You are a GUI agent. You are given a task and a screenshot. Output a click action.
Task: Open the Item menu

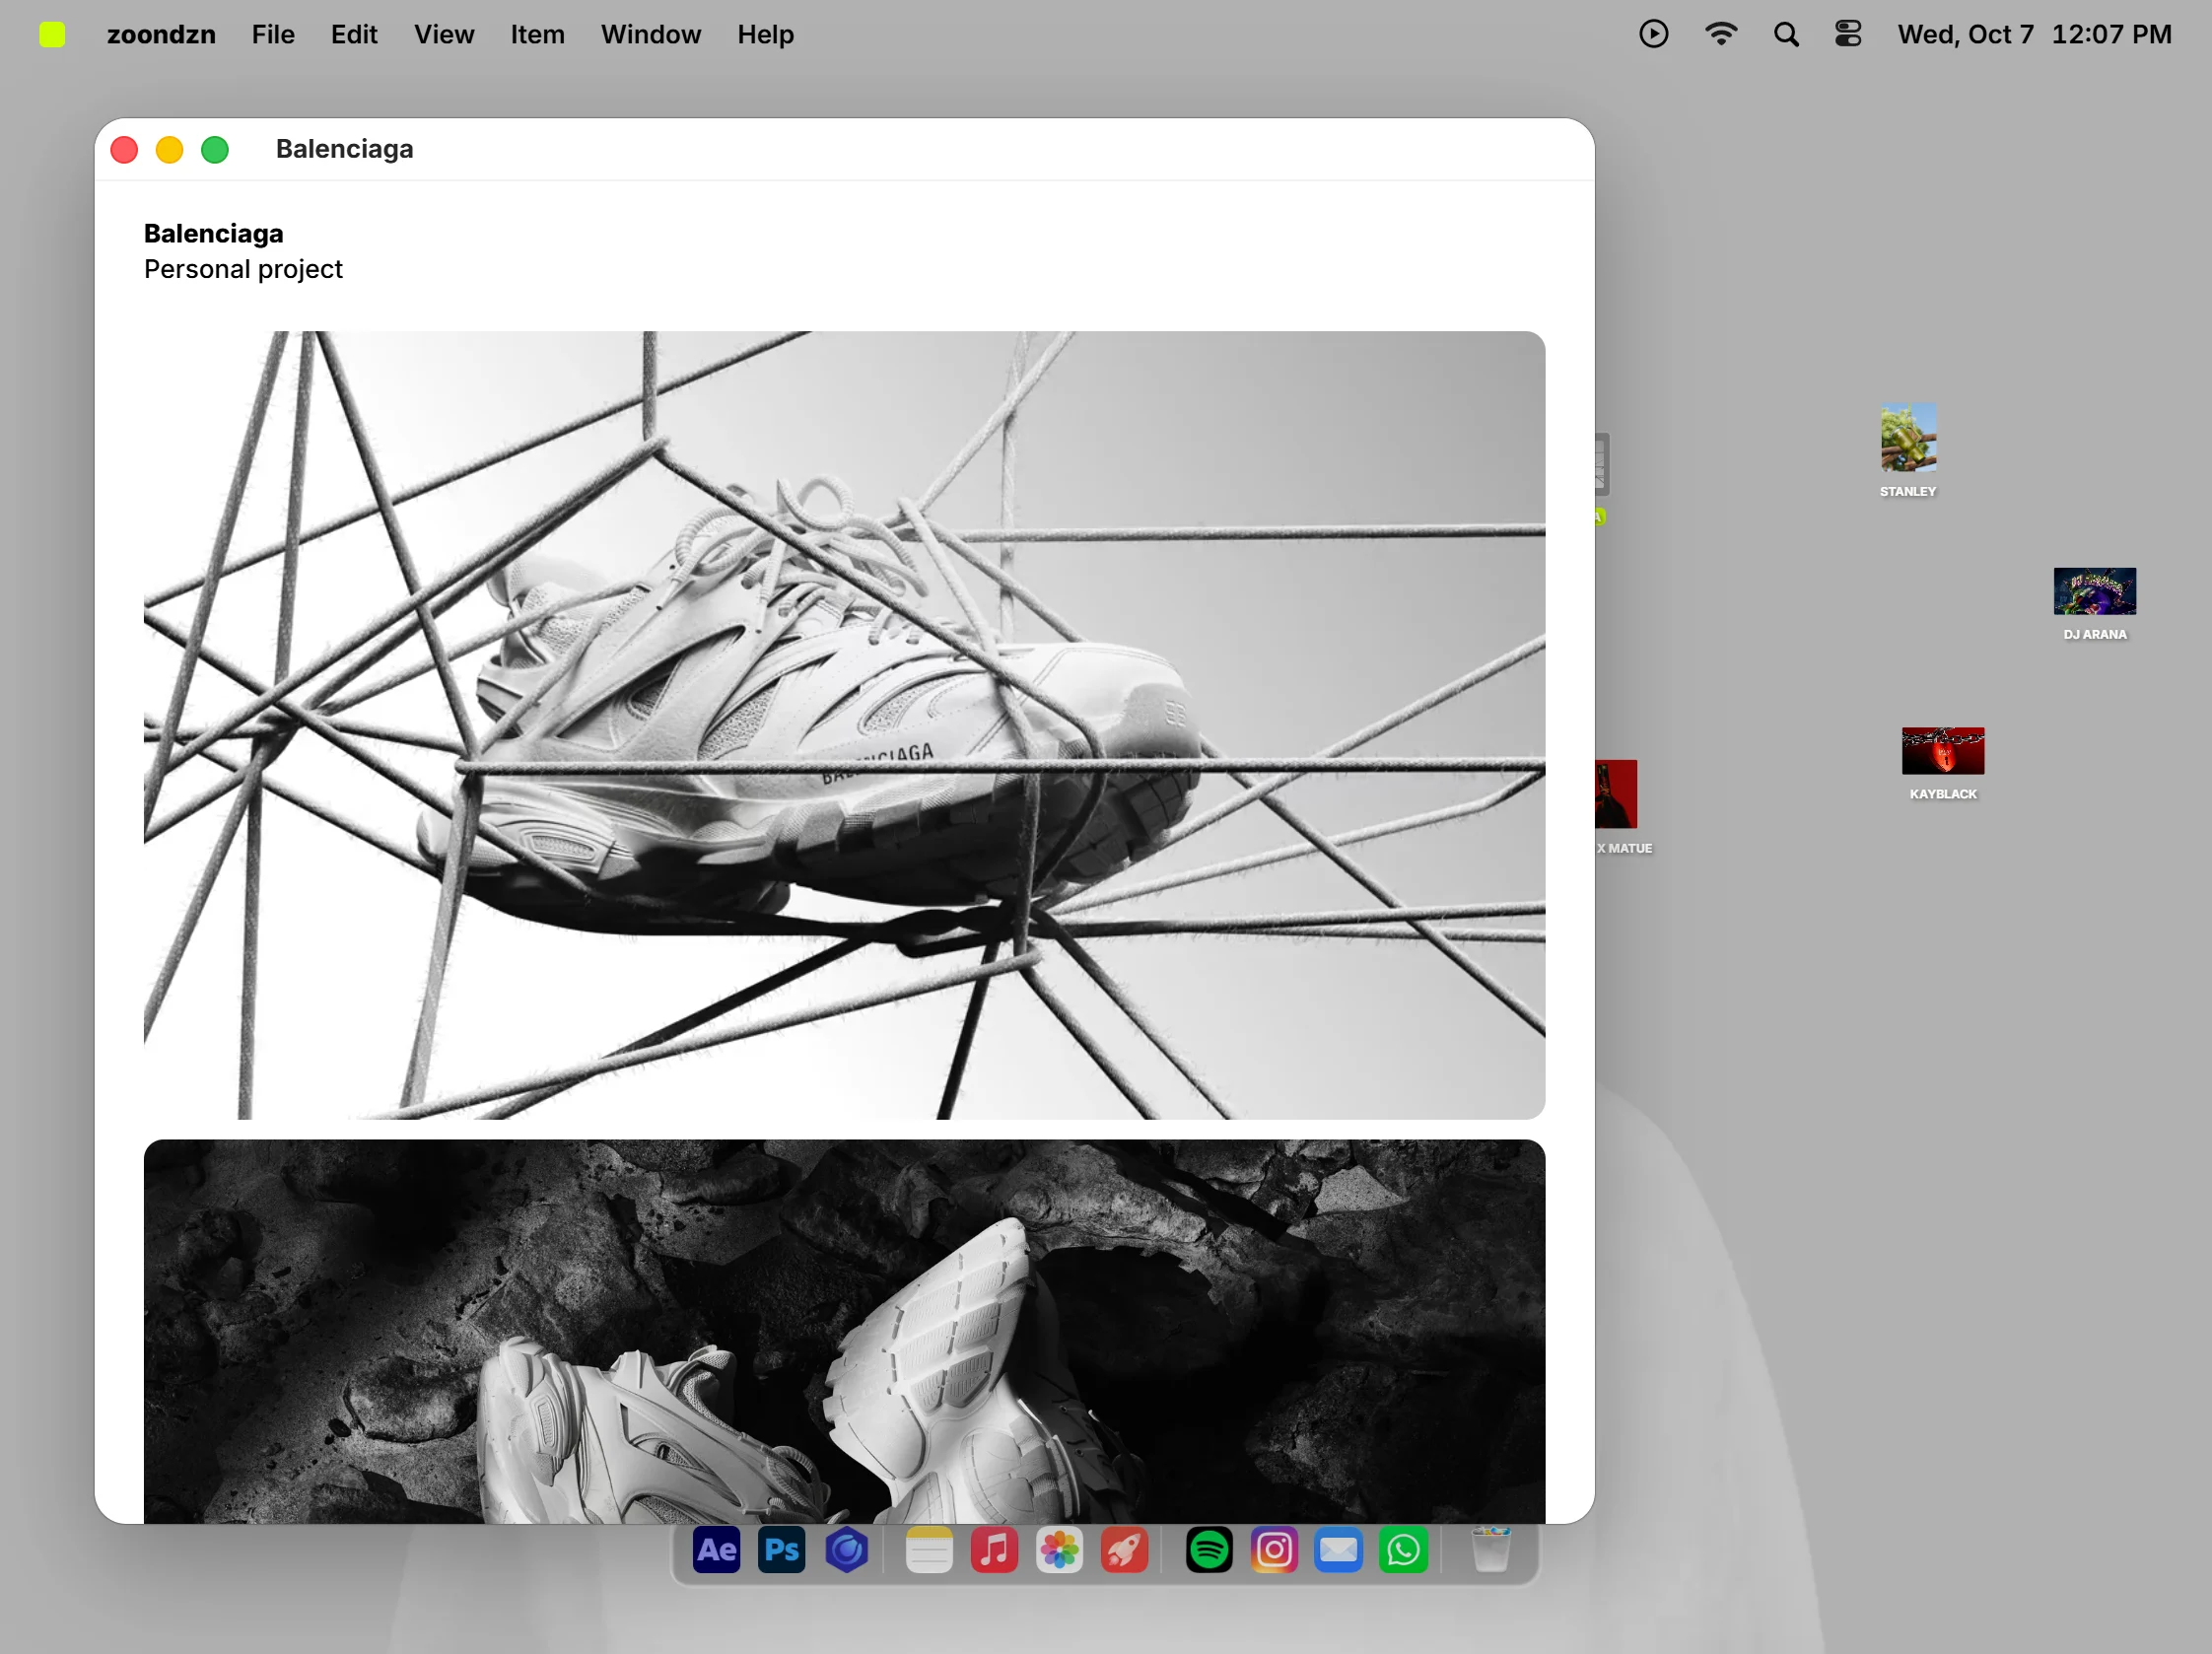click(537, 34)
